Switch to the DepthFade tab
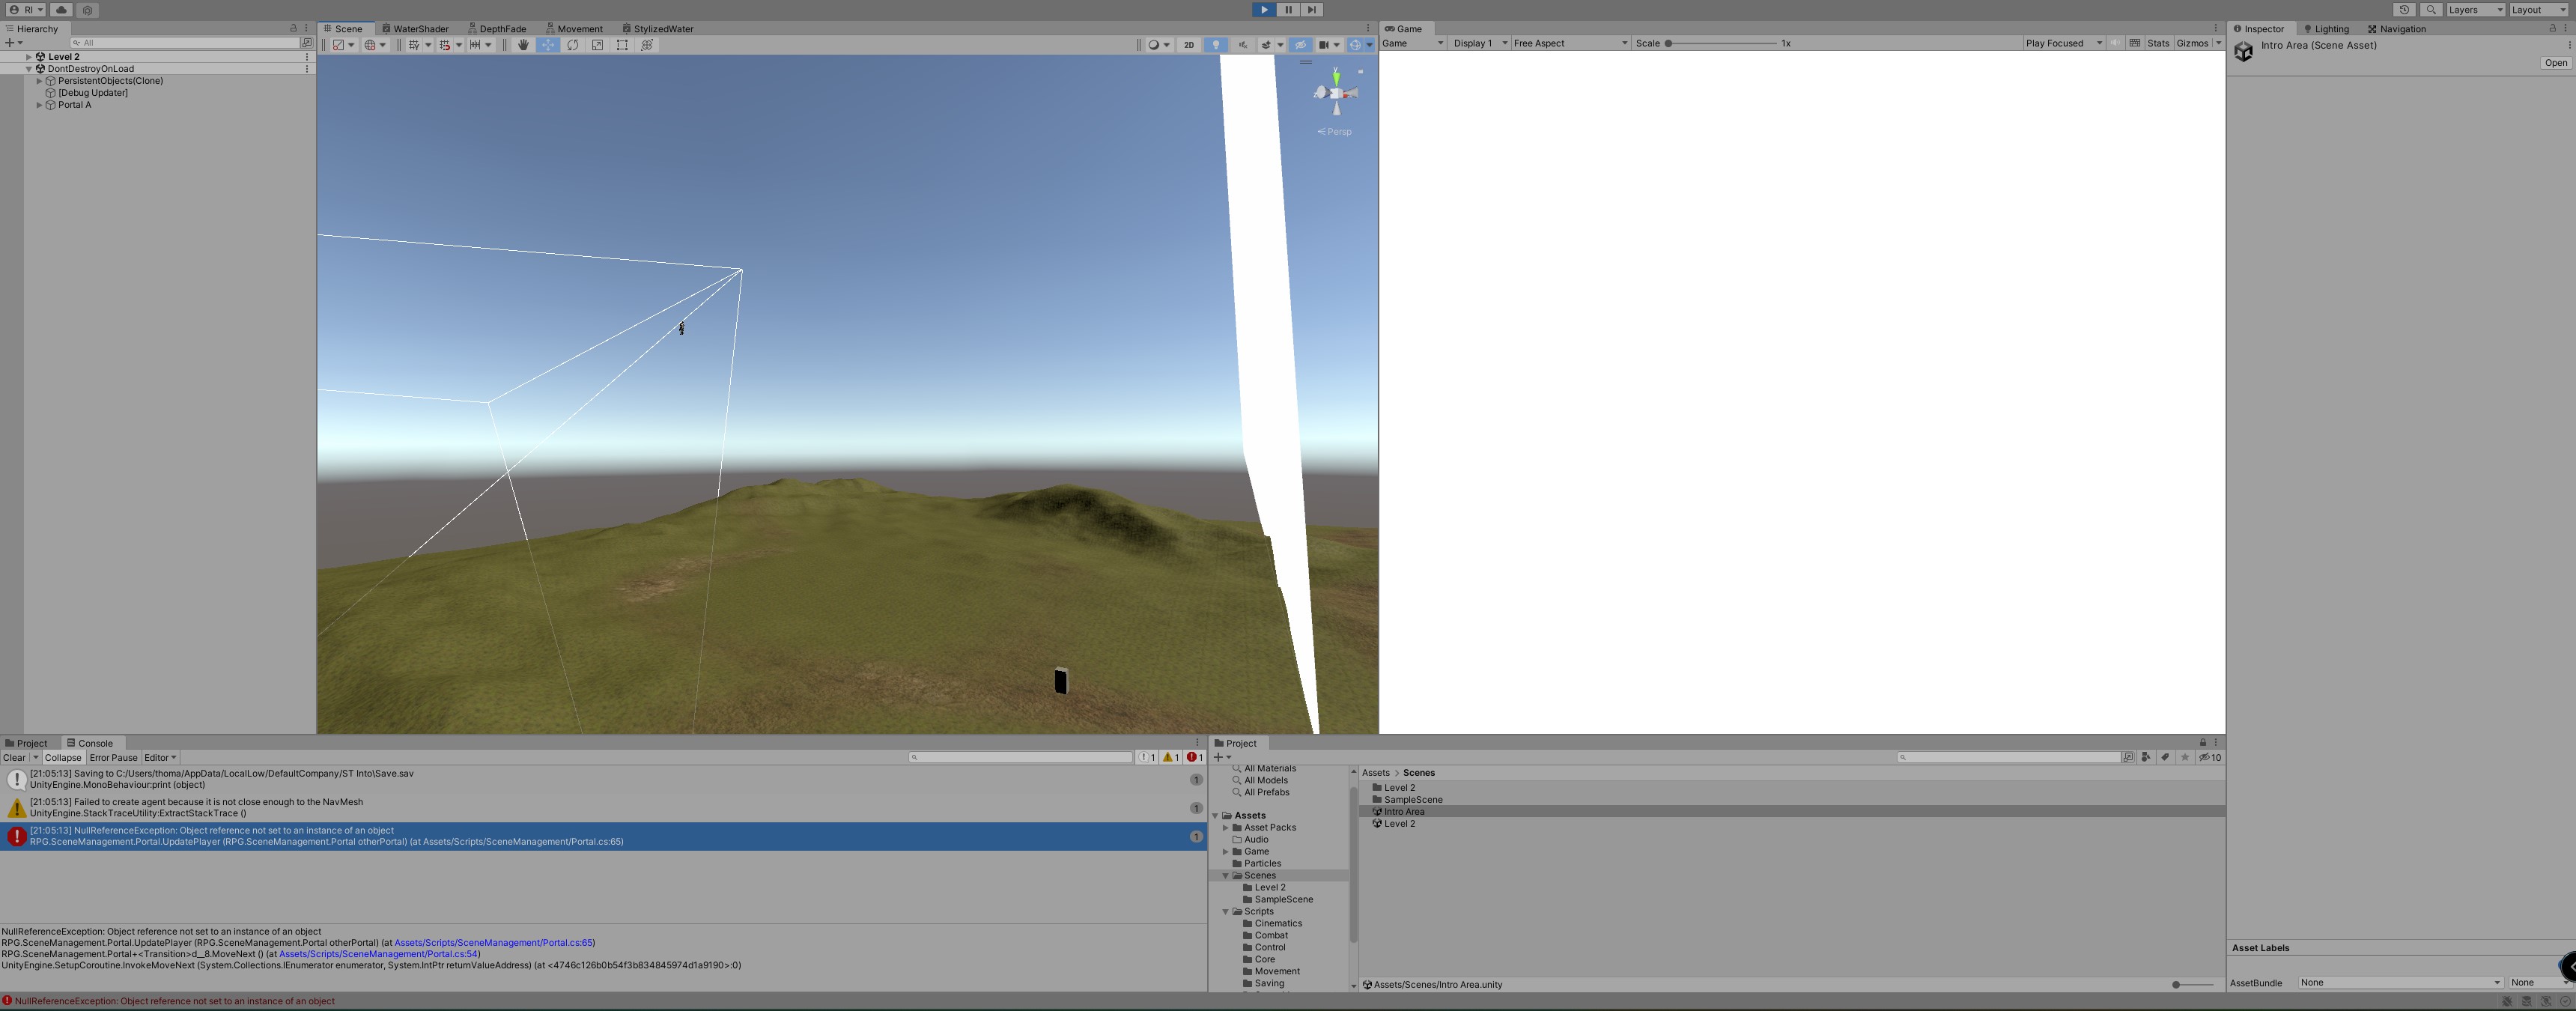This screenshot has height=1011, width=2576. [497, 29]
